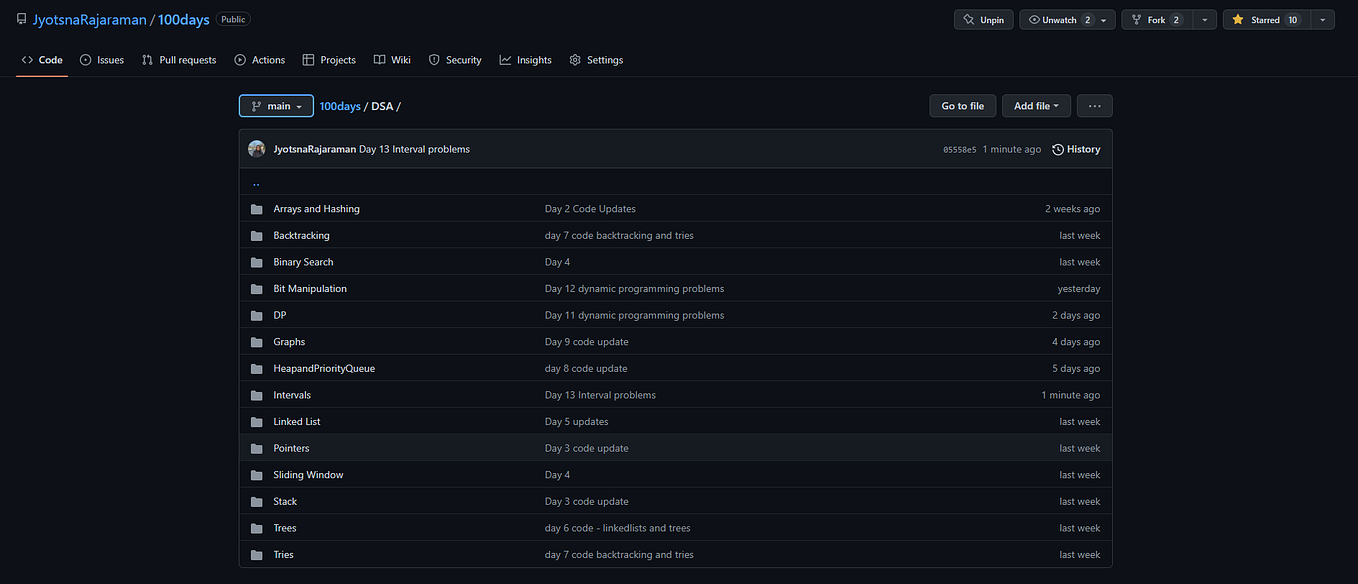1358x584 pixels.
Task: Click the parent directory row labeled ..
Action: point(256,182)
